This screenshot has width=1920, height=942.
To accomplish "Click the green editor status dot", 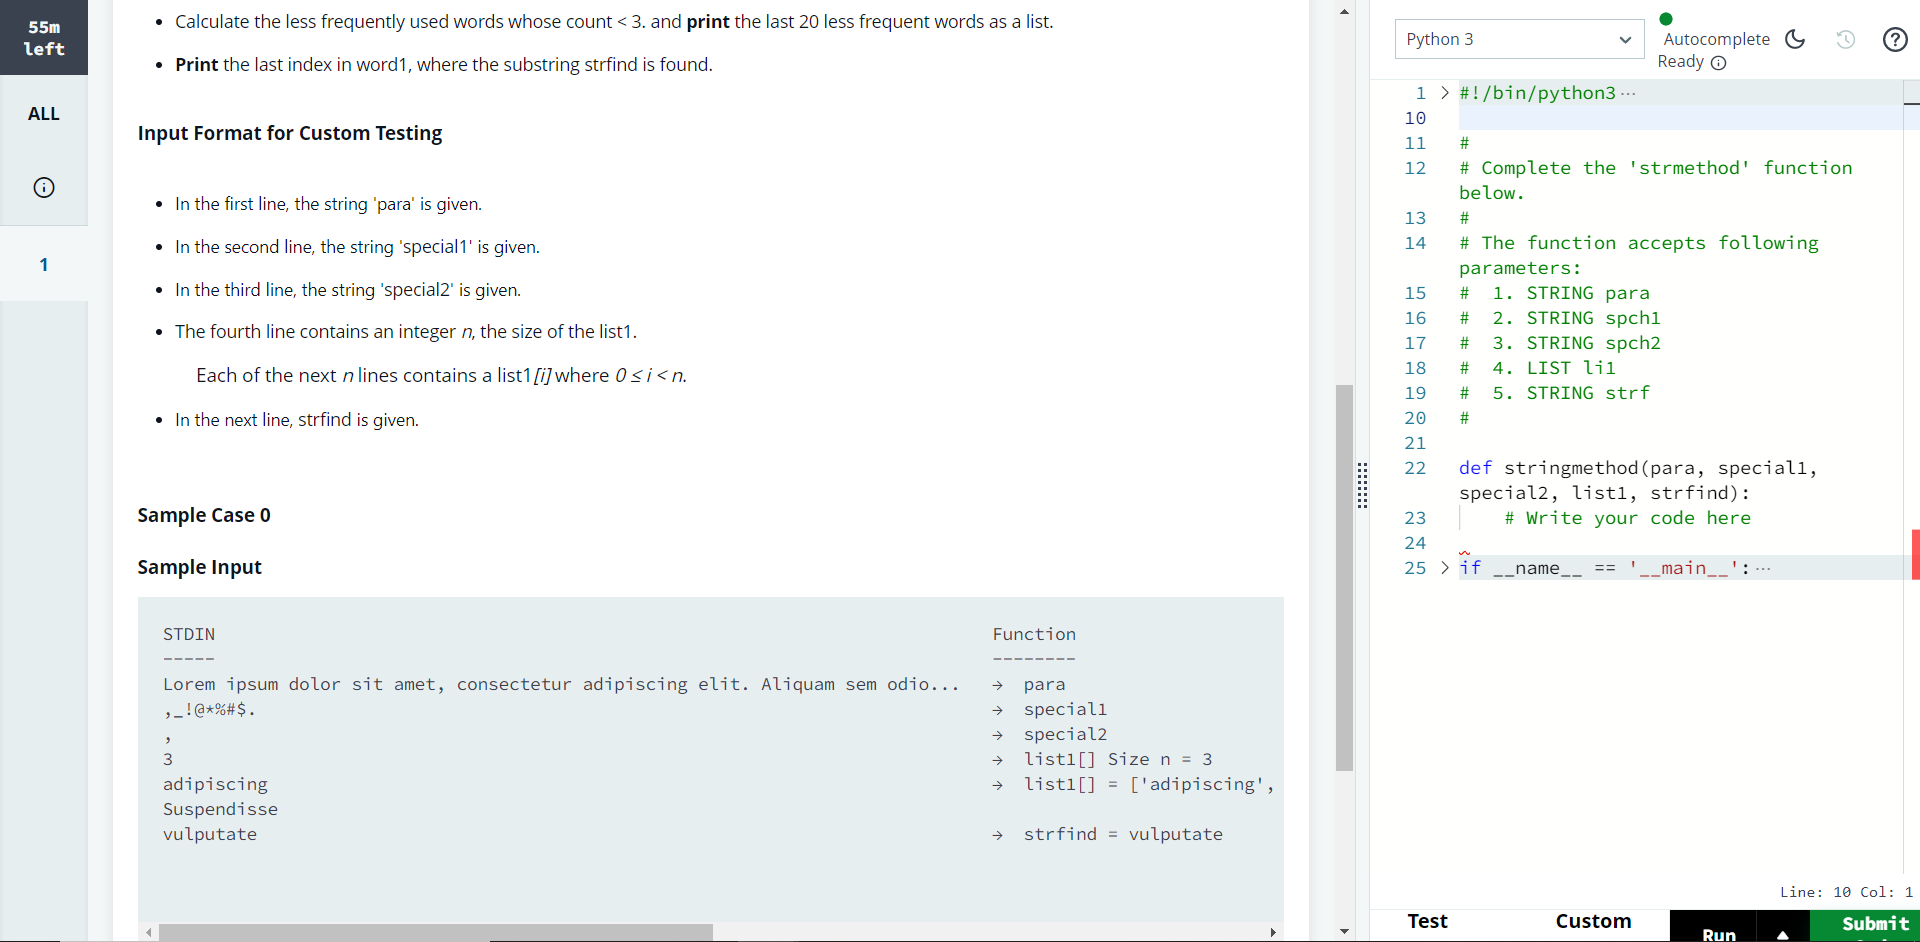I will [x=1667, y=18].
